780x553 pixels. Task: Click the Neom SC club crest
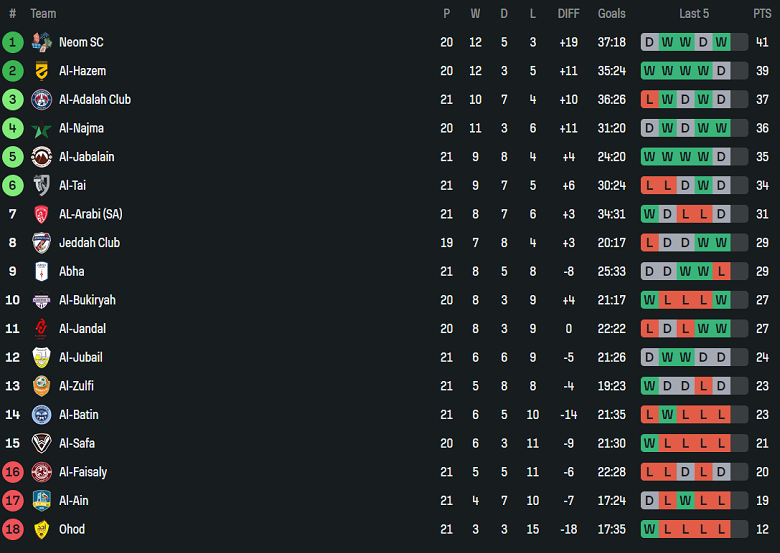click(41, 42)
